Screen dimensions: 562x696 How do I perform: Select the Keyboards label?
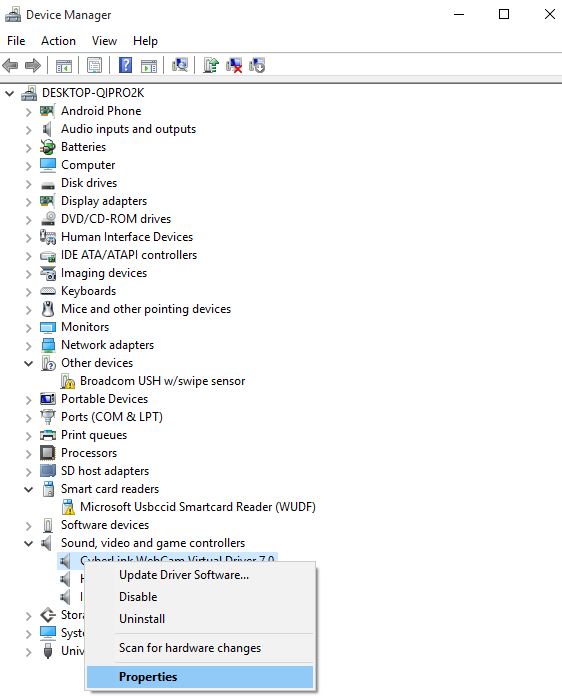[88, 291]
